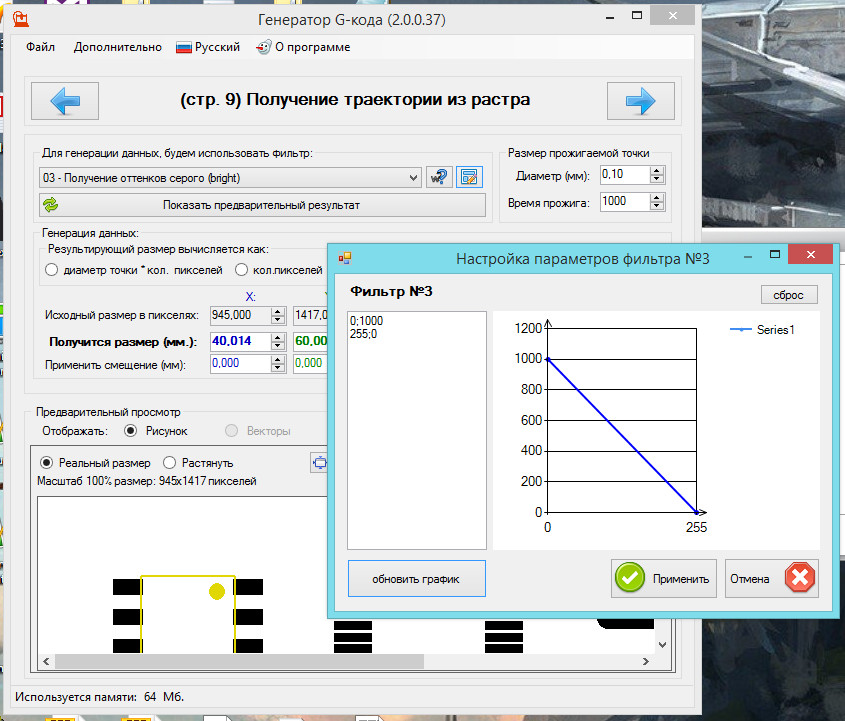Click the 'сброс' reset button
845x721 pixels.
(789, 295)
